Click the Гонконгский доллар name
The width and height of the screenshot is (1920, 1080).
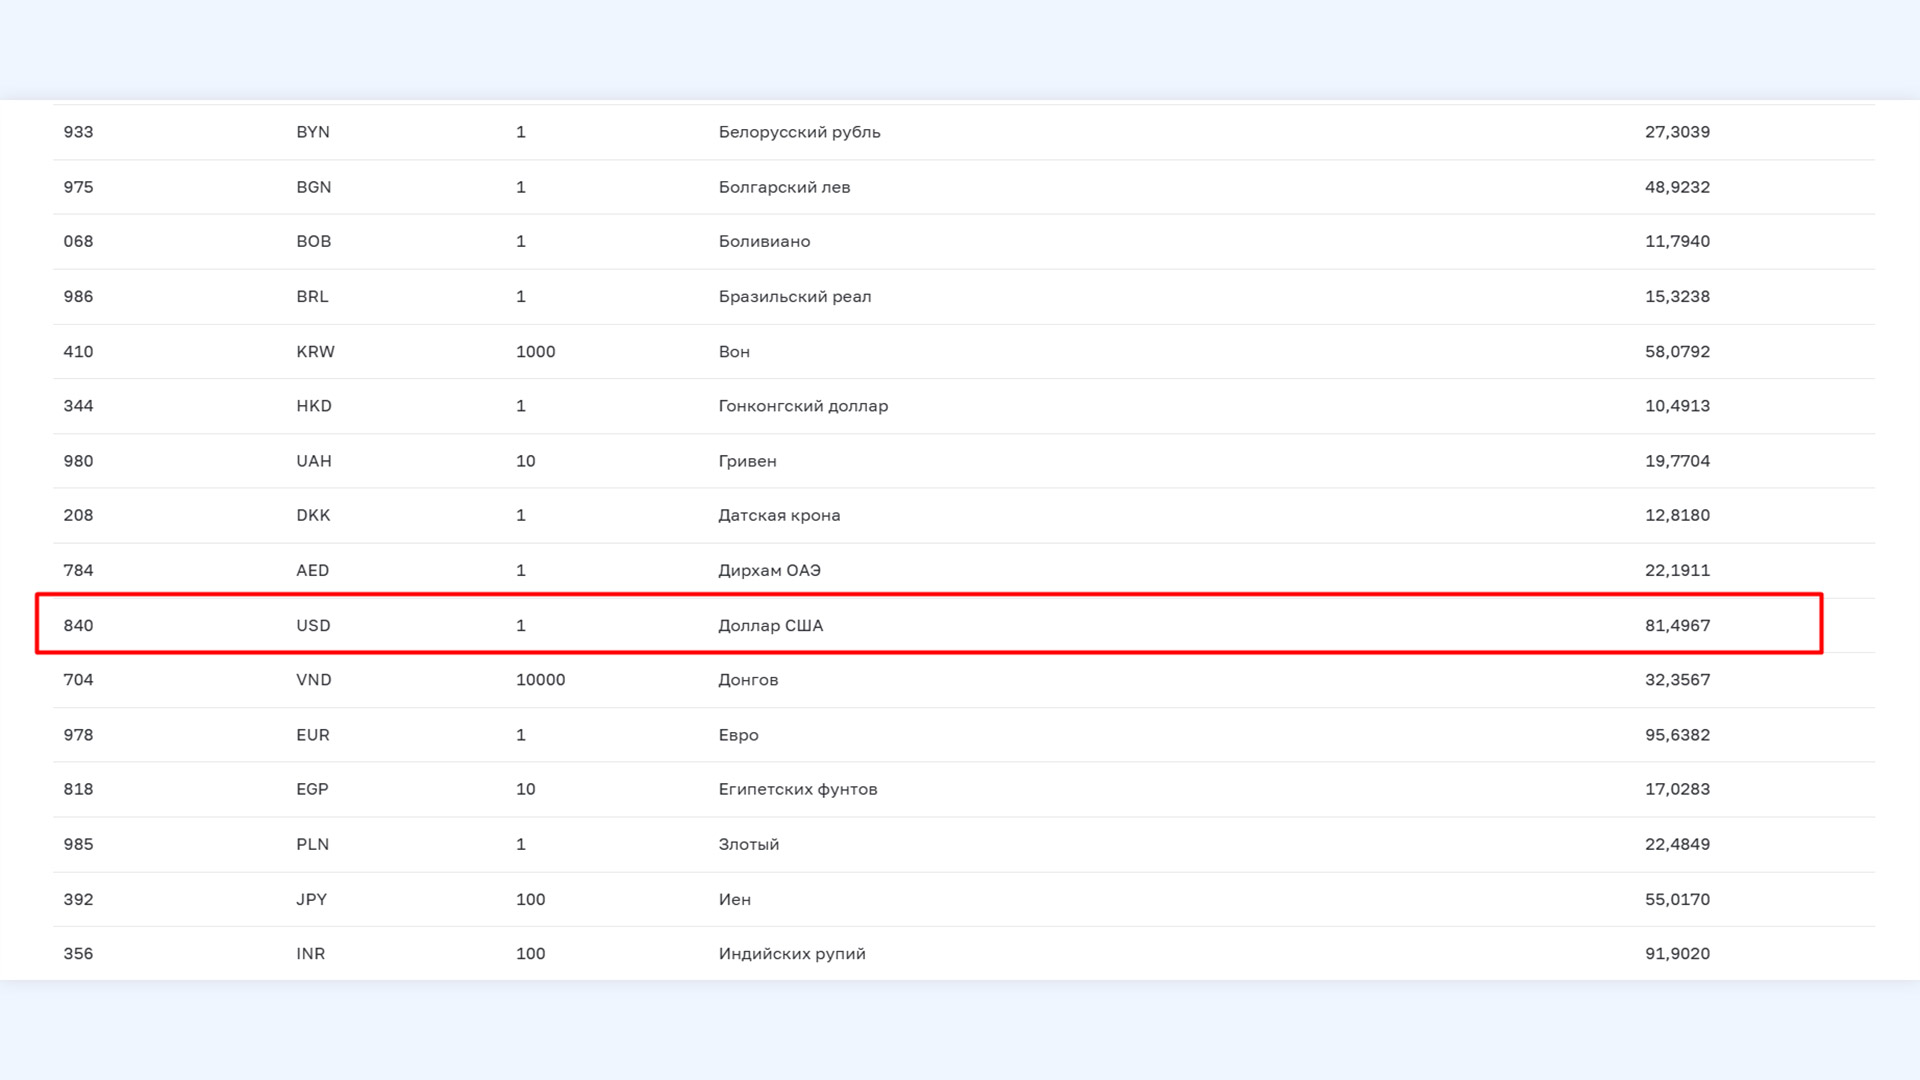click(803, 406)
